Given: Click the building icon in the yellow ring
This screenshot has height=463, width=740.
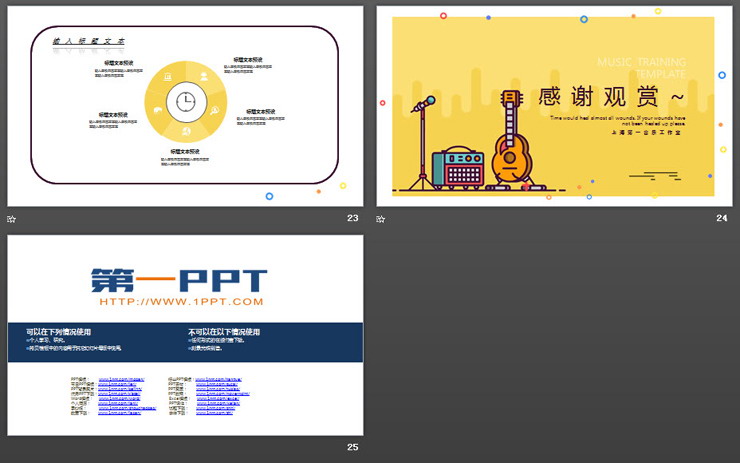Looking at the screenshot, I should pos(166,77).
